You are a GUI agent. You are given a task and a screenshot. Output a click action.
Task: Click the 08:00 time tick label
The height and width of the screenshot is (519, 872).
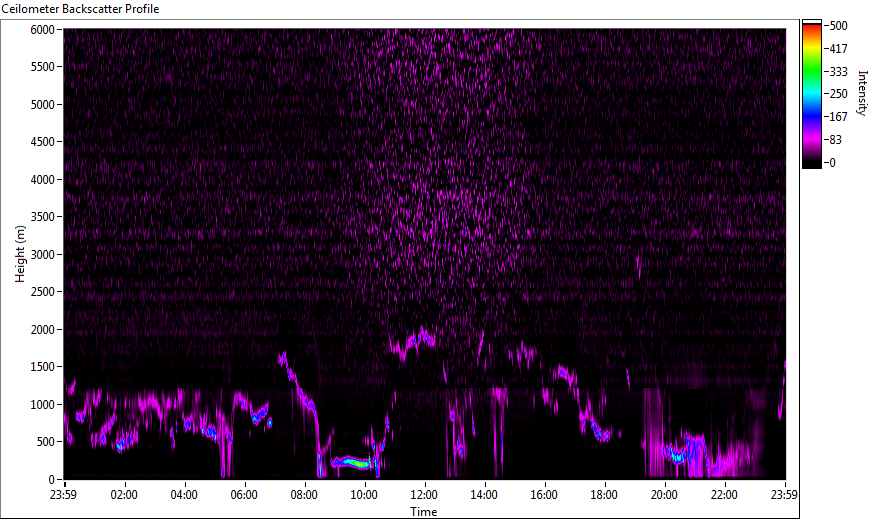pyautogui.click(x=304, y=495)
